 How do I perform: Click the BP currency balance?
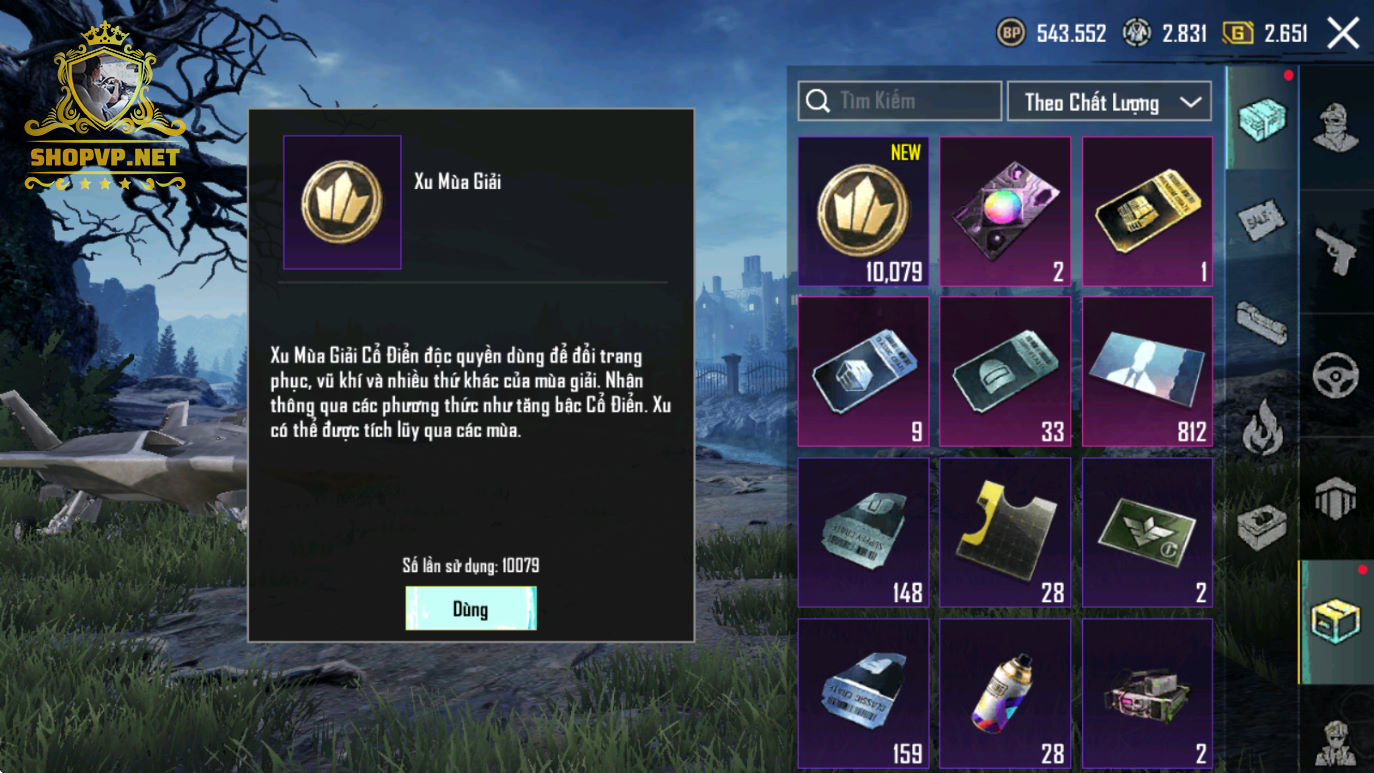pos(1051,33)
